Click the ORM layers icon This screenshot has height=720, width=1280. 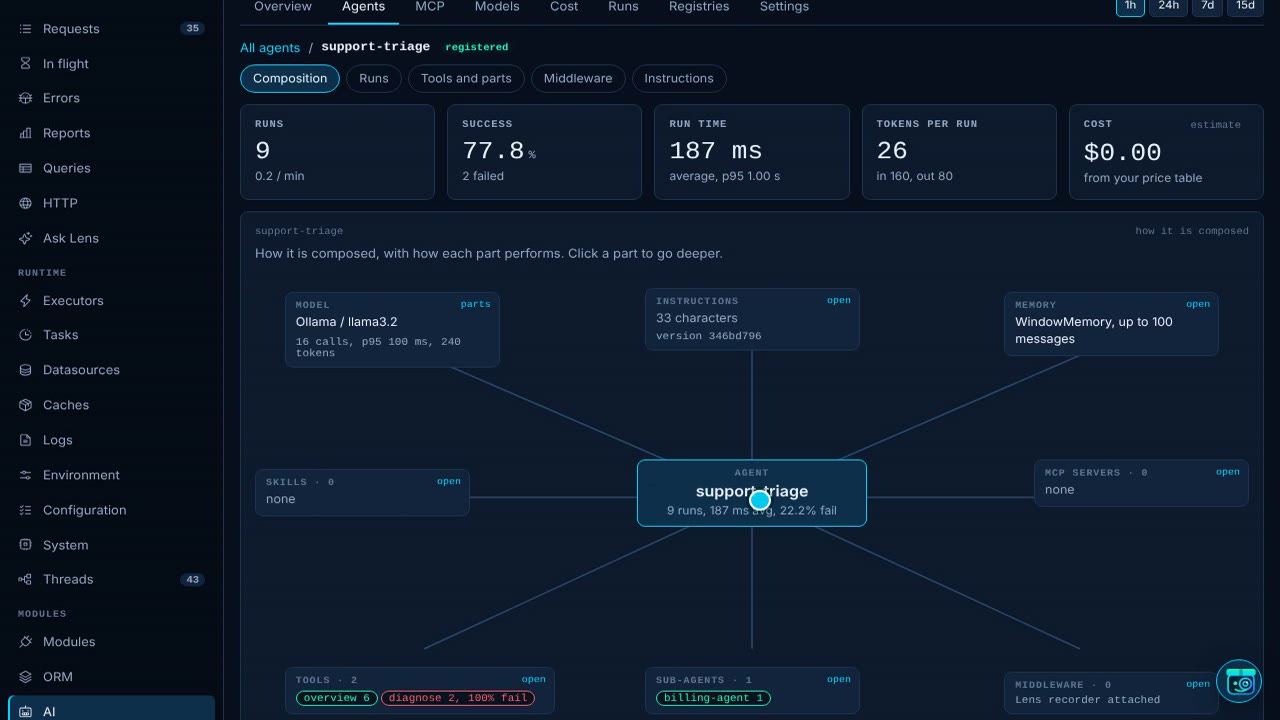[26, 677]
